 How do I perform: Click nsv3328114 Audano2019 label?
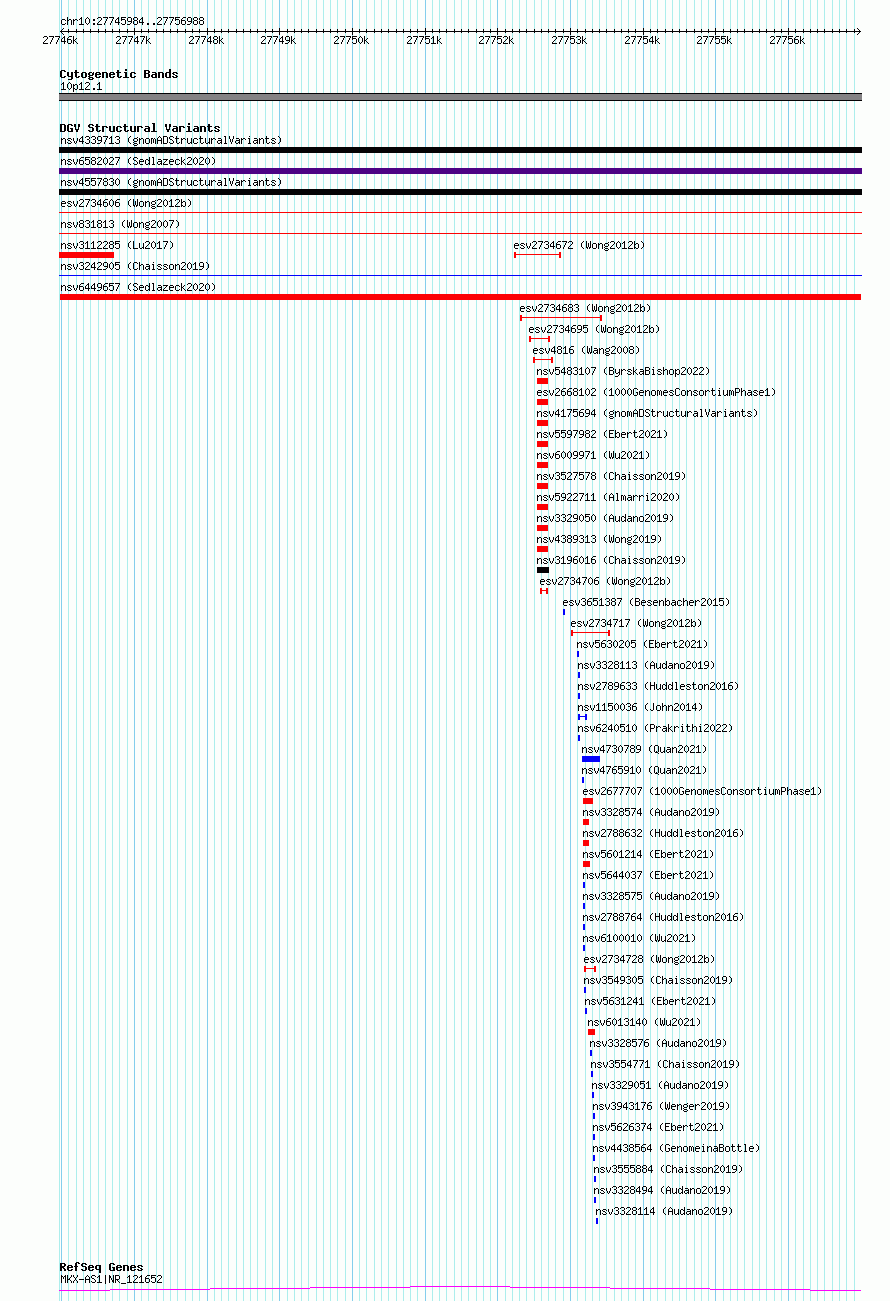click(x=664, y=1211)
